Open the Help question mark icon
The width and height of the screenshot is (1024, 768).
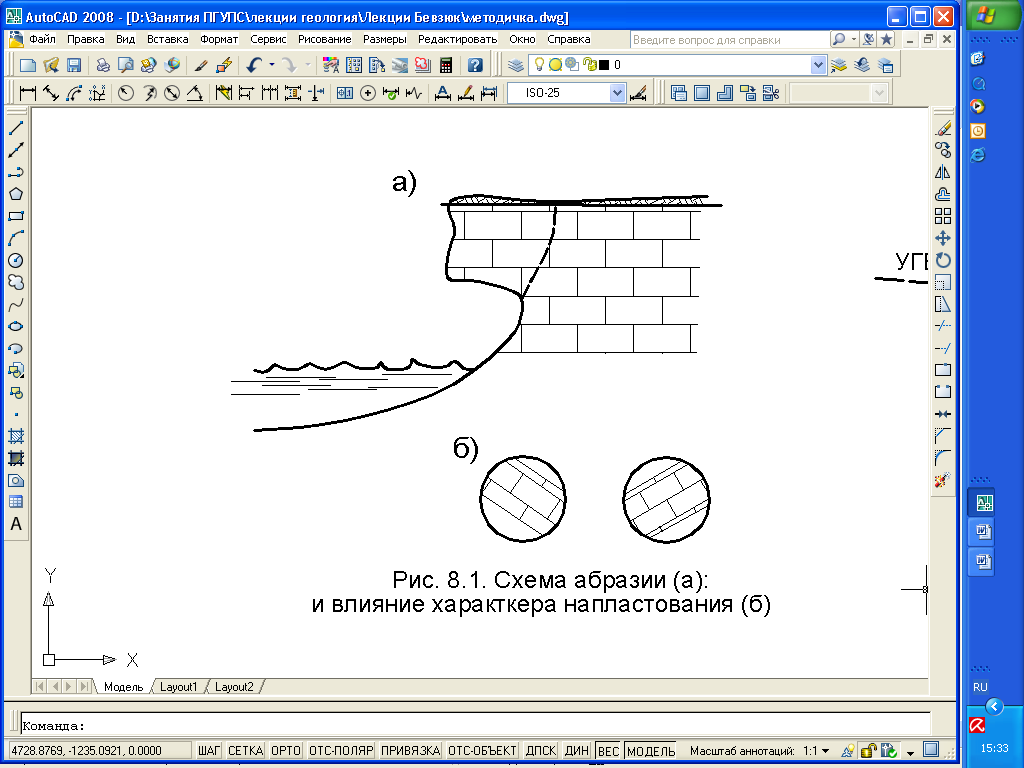coord(475,65)
